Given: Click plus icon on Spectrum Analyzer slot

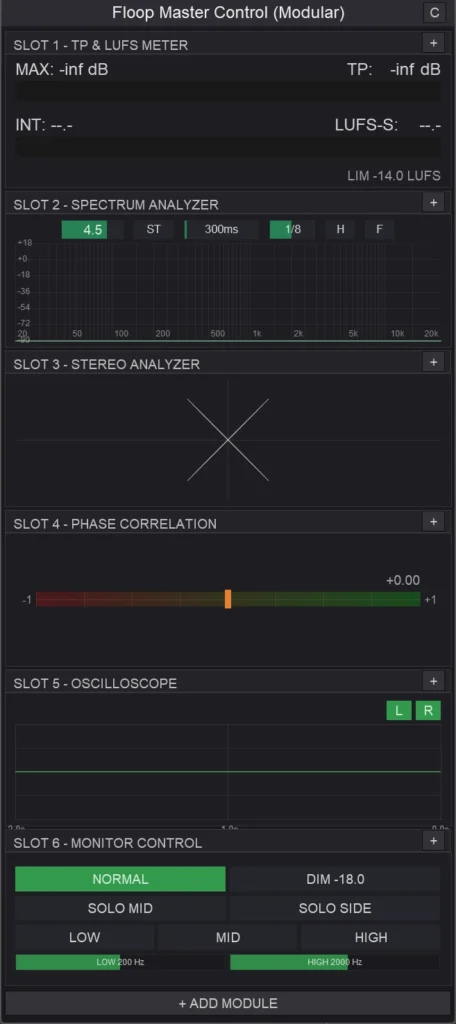Looking at the screenshot, I should pos(433,202).
